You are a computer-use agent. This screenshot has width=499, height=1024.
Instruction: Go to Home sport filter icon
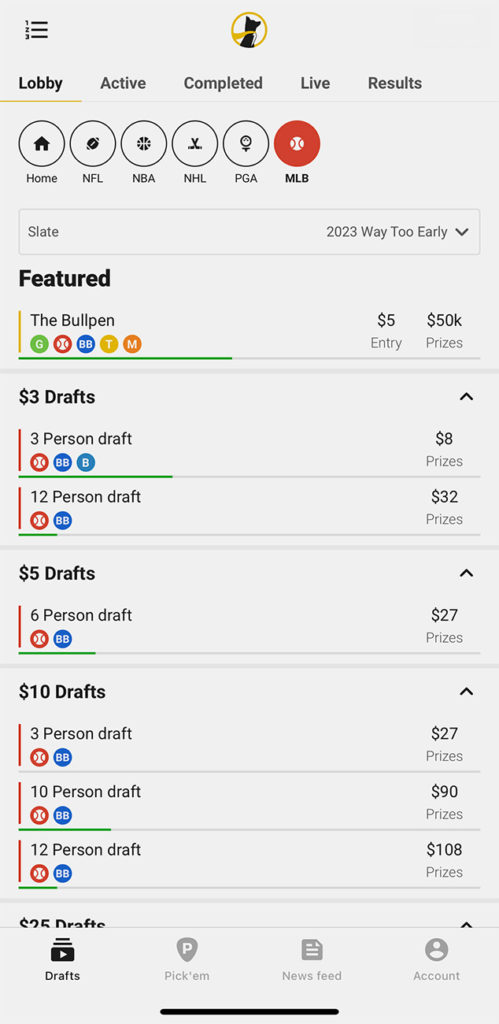coord(42,144)
